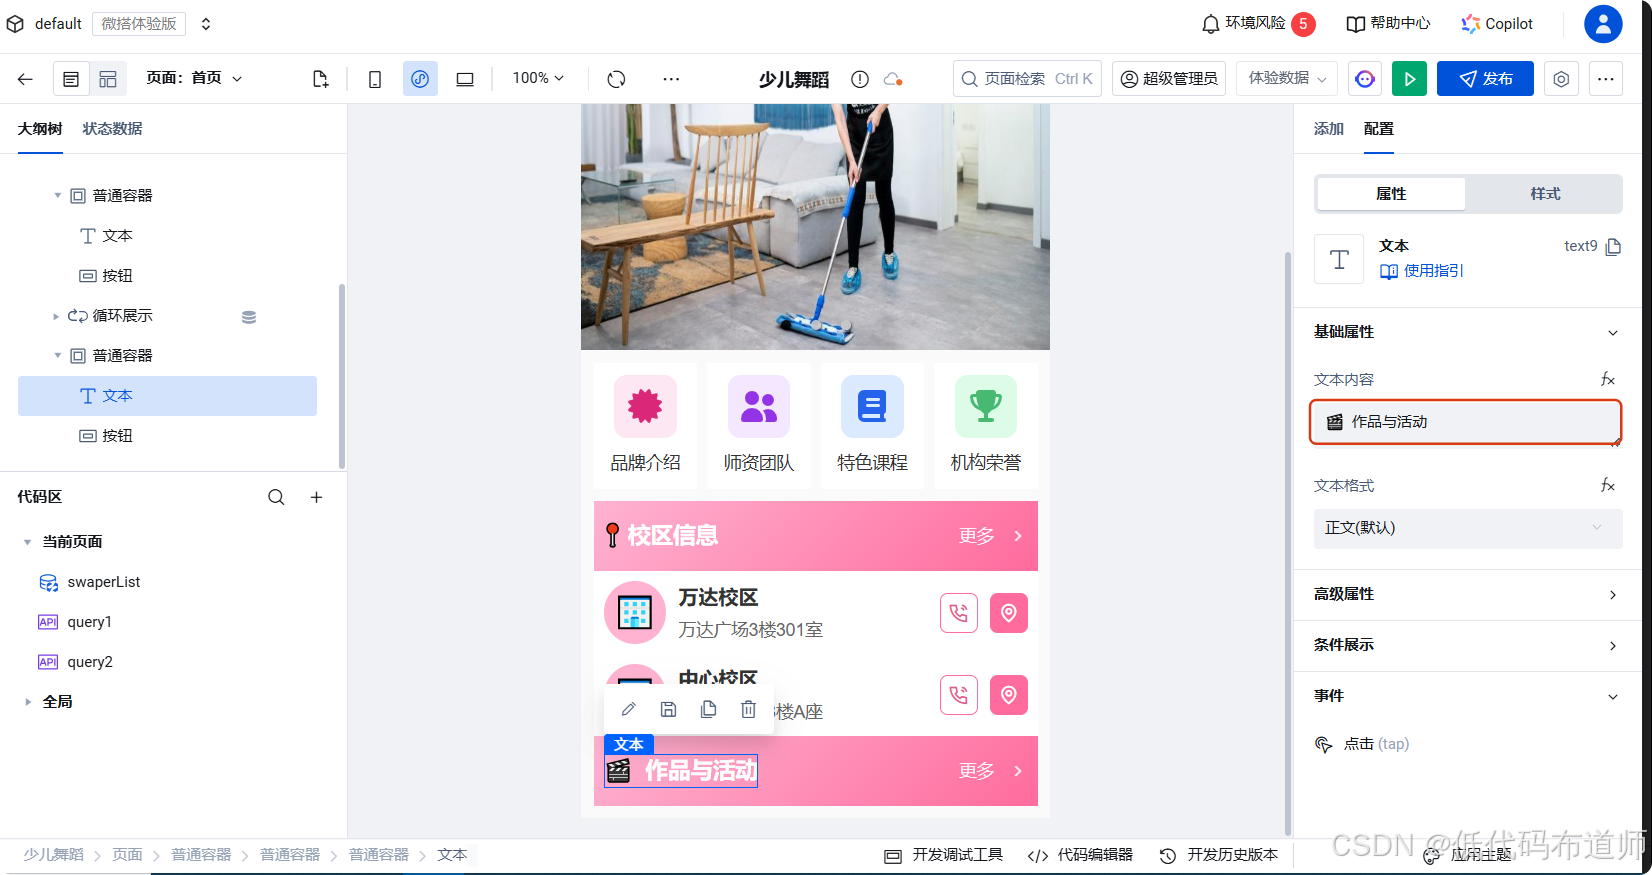
Task: Switch to desktop PC preview
Action: pyautogui.click(x=465, y=79)
